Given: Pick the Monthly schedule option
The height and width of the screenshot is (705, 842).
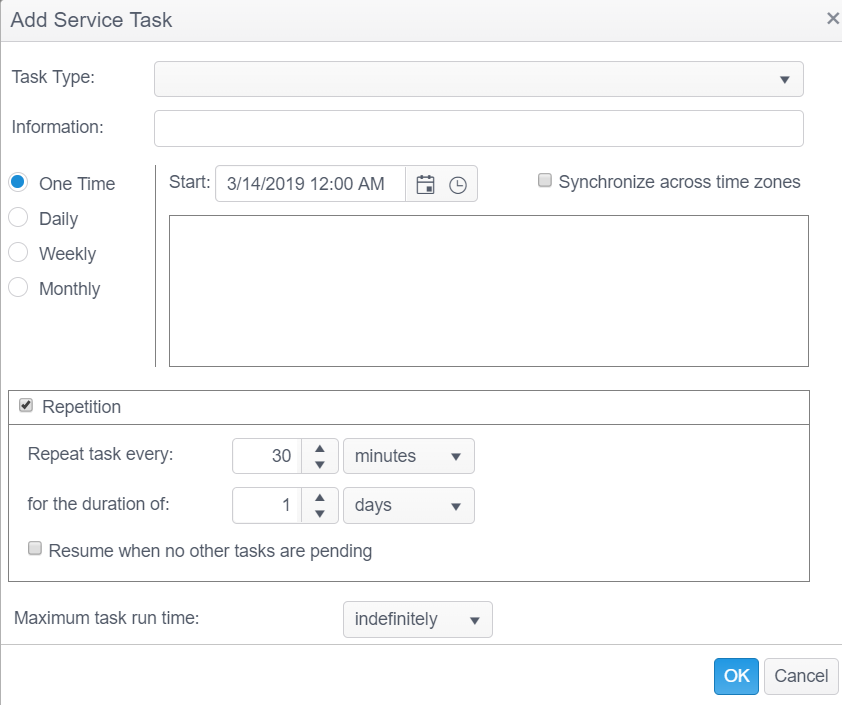Looking at the screenshot, I should coord(18,288).
